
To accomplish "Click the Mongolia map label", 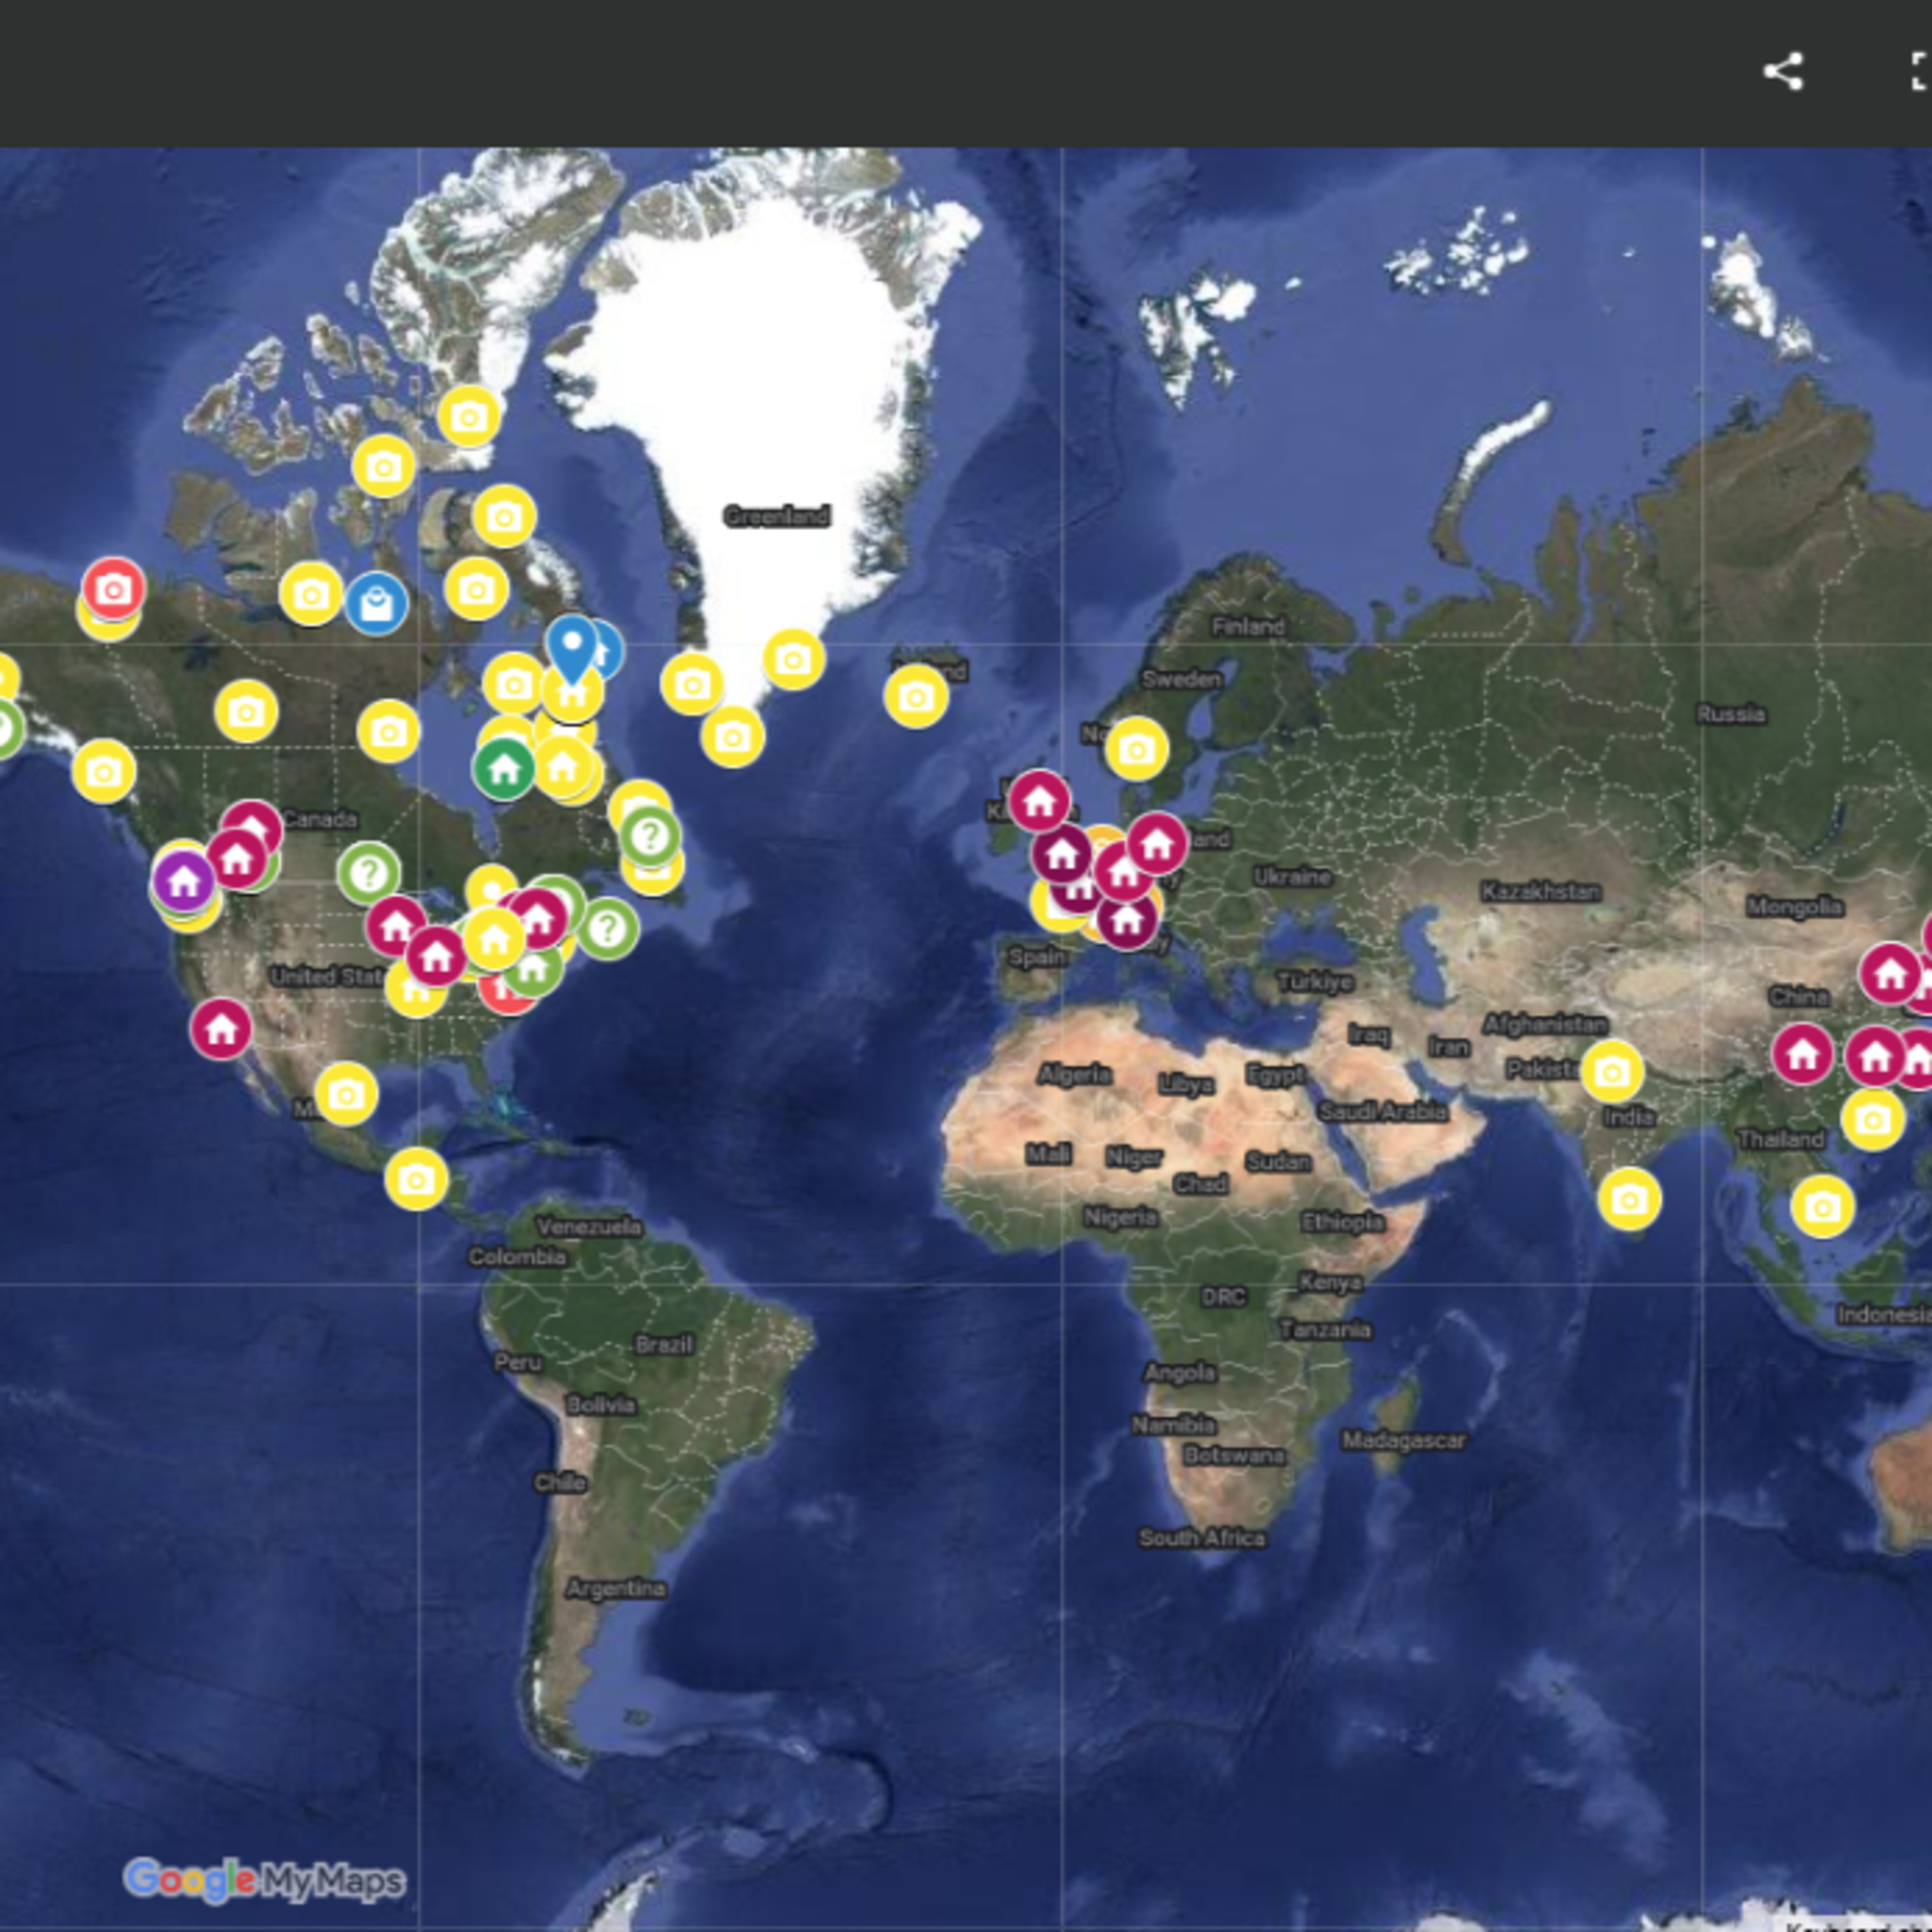I will pyautogui.click(x=1795, y=907).
